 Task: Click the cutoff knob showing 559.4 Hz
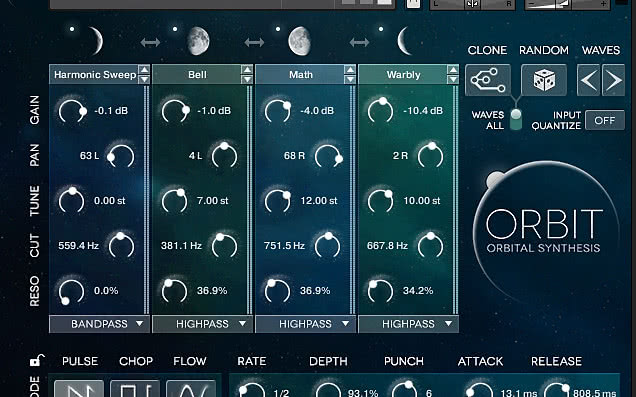[x=121, y=246]
